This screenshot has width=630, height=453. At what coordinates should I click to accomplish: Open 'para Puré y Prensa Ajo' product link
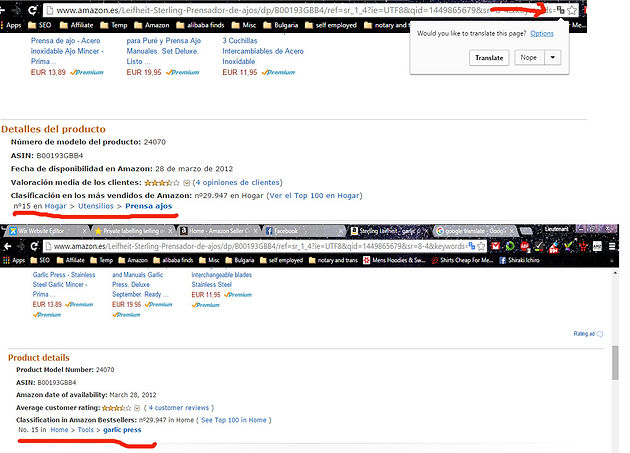(164, 51)
